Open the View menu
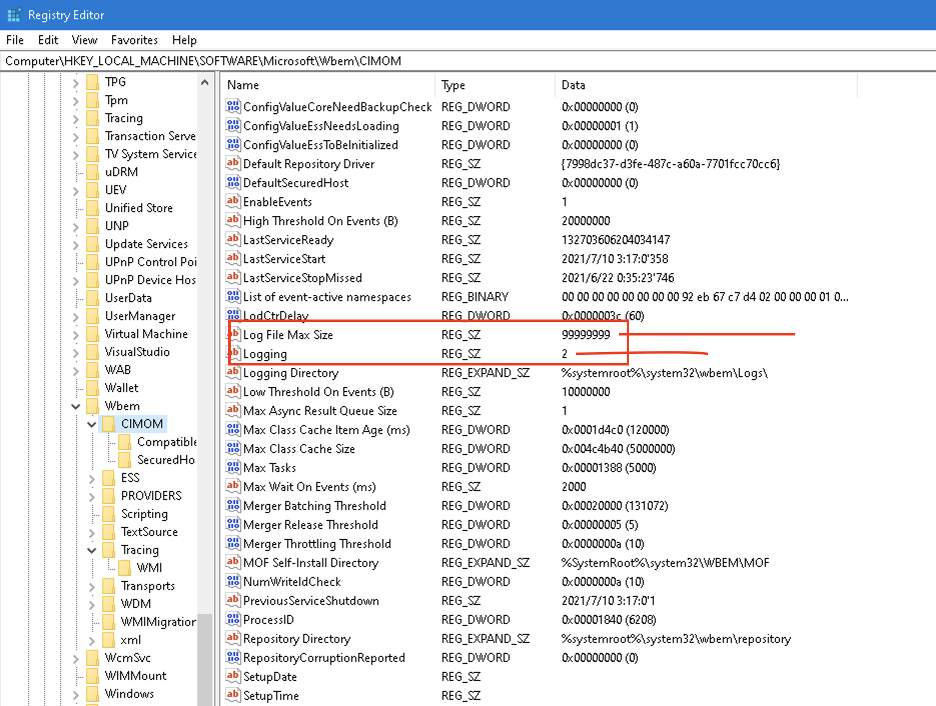This screenshot has height=706, width=936. pyautogui.click(x=84, y=40)
